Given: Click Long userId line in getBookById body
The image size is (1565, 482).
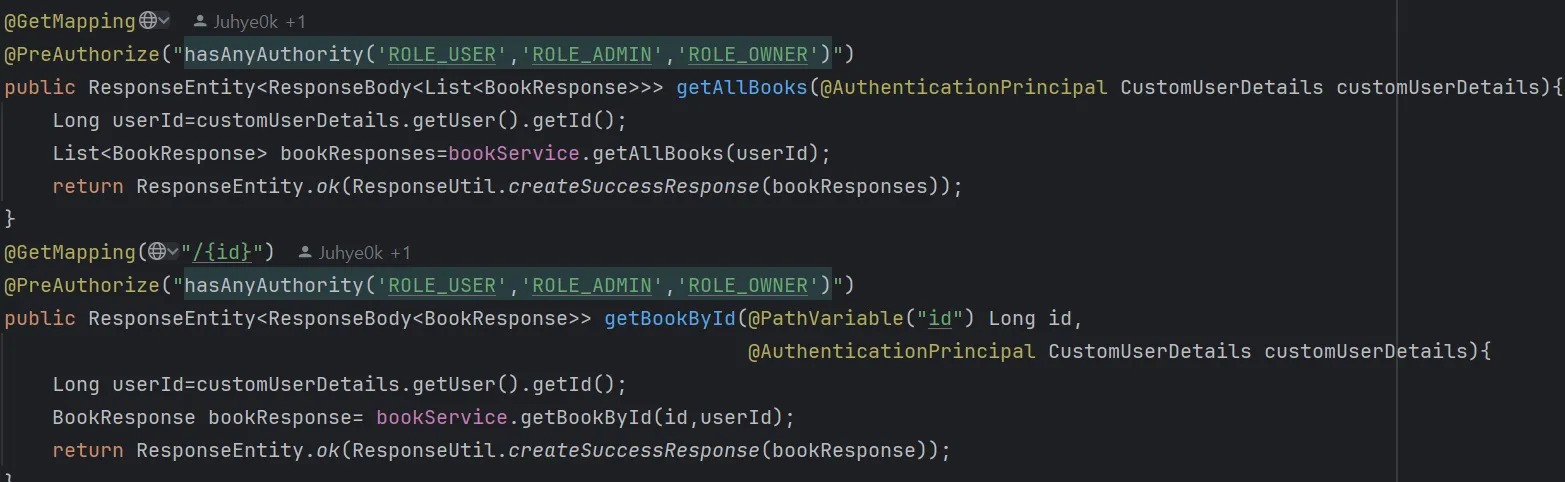Looking at the screenshot, I should click(339, 384).
